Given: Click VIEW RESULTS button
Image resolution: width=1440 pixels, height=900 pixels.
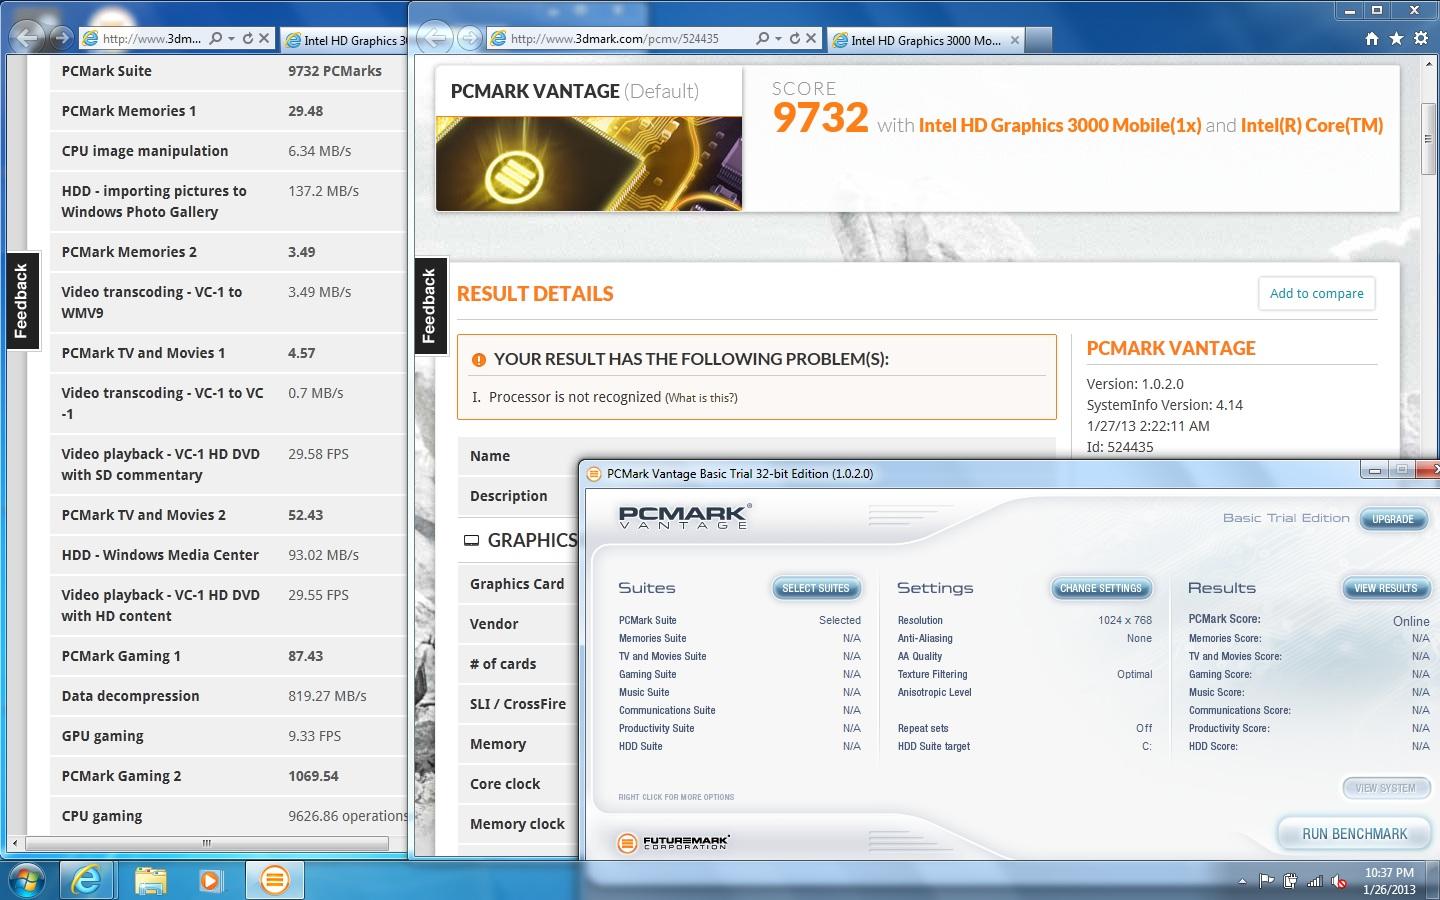Looking at the screenshot, I should [1386, 588].
